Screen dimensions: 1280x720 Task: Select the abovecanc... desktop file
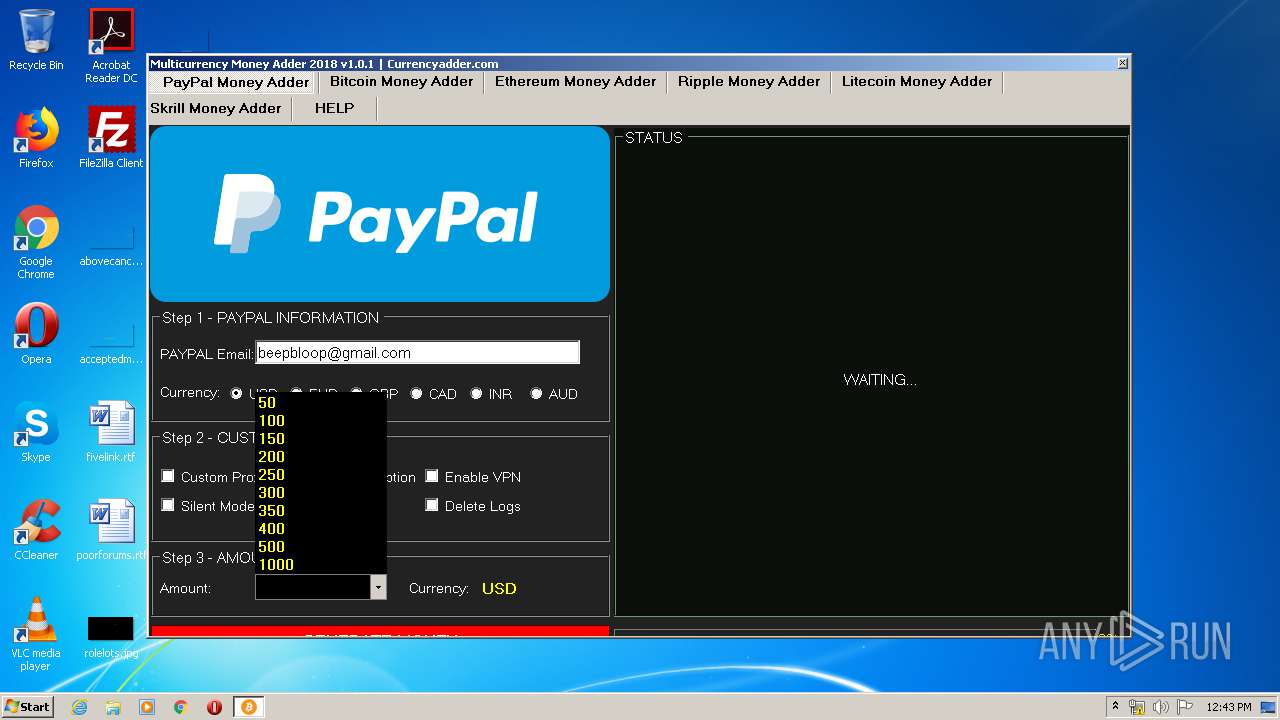(111, 245)
